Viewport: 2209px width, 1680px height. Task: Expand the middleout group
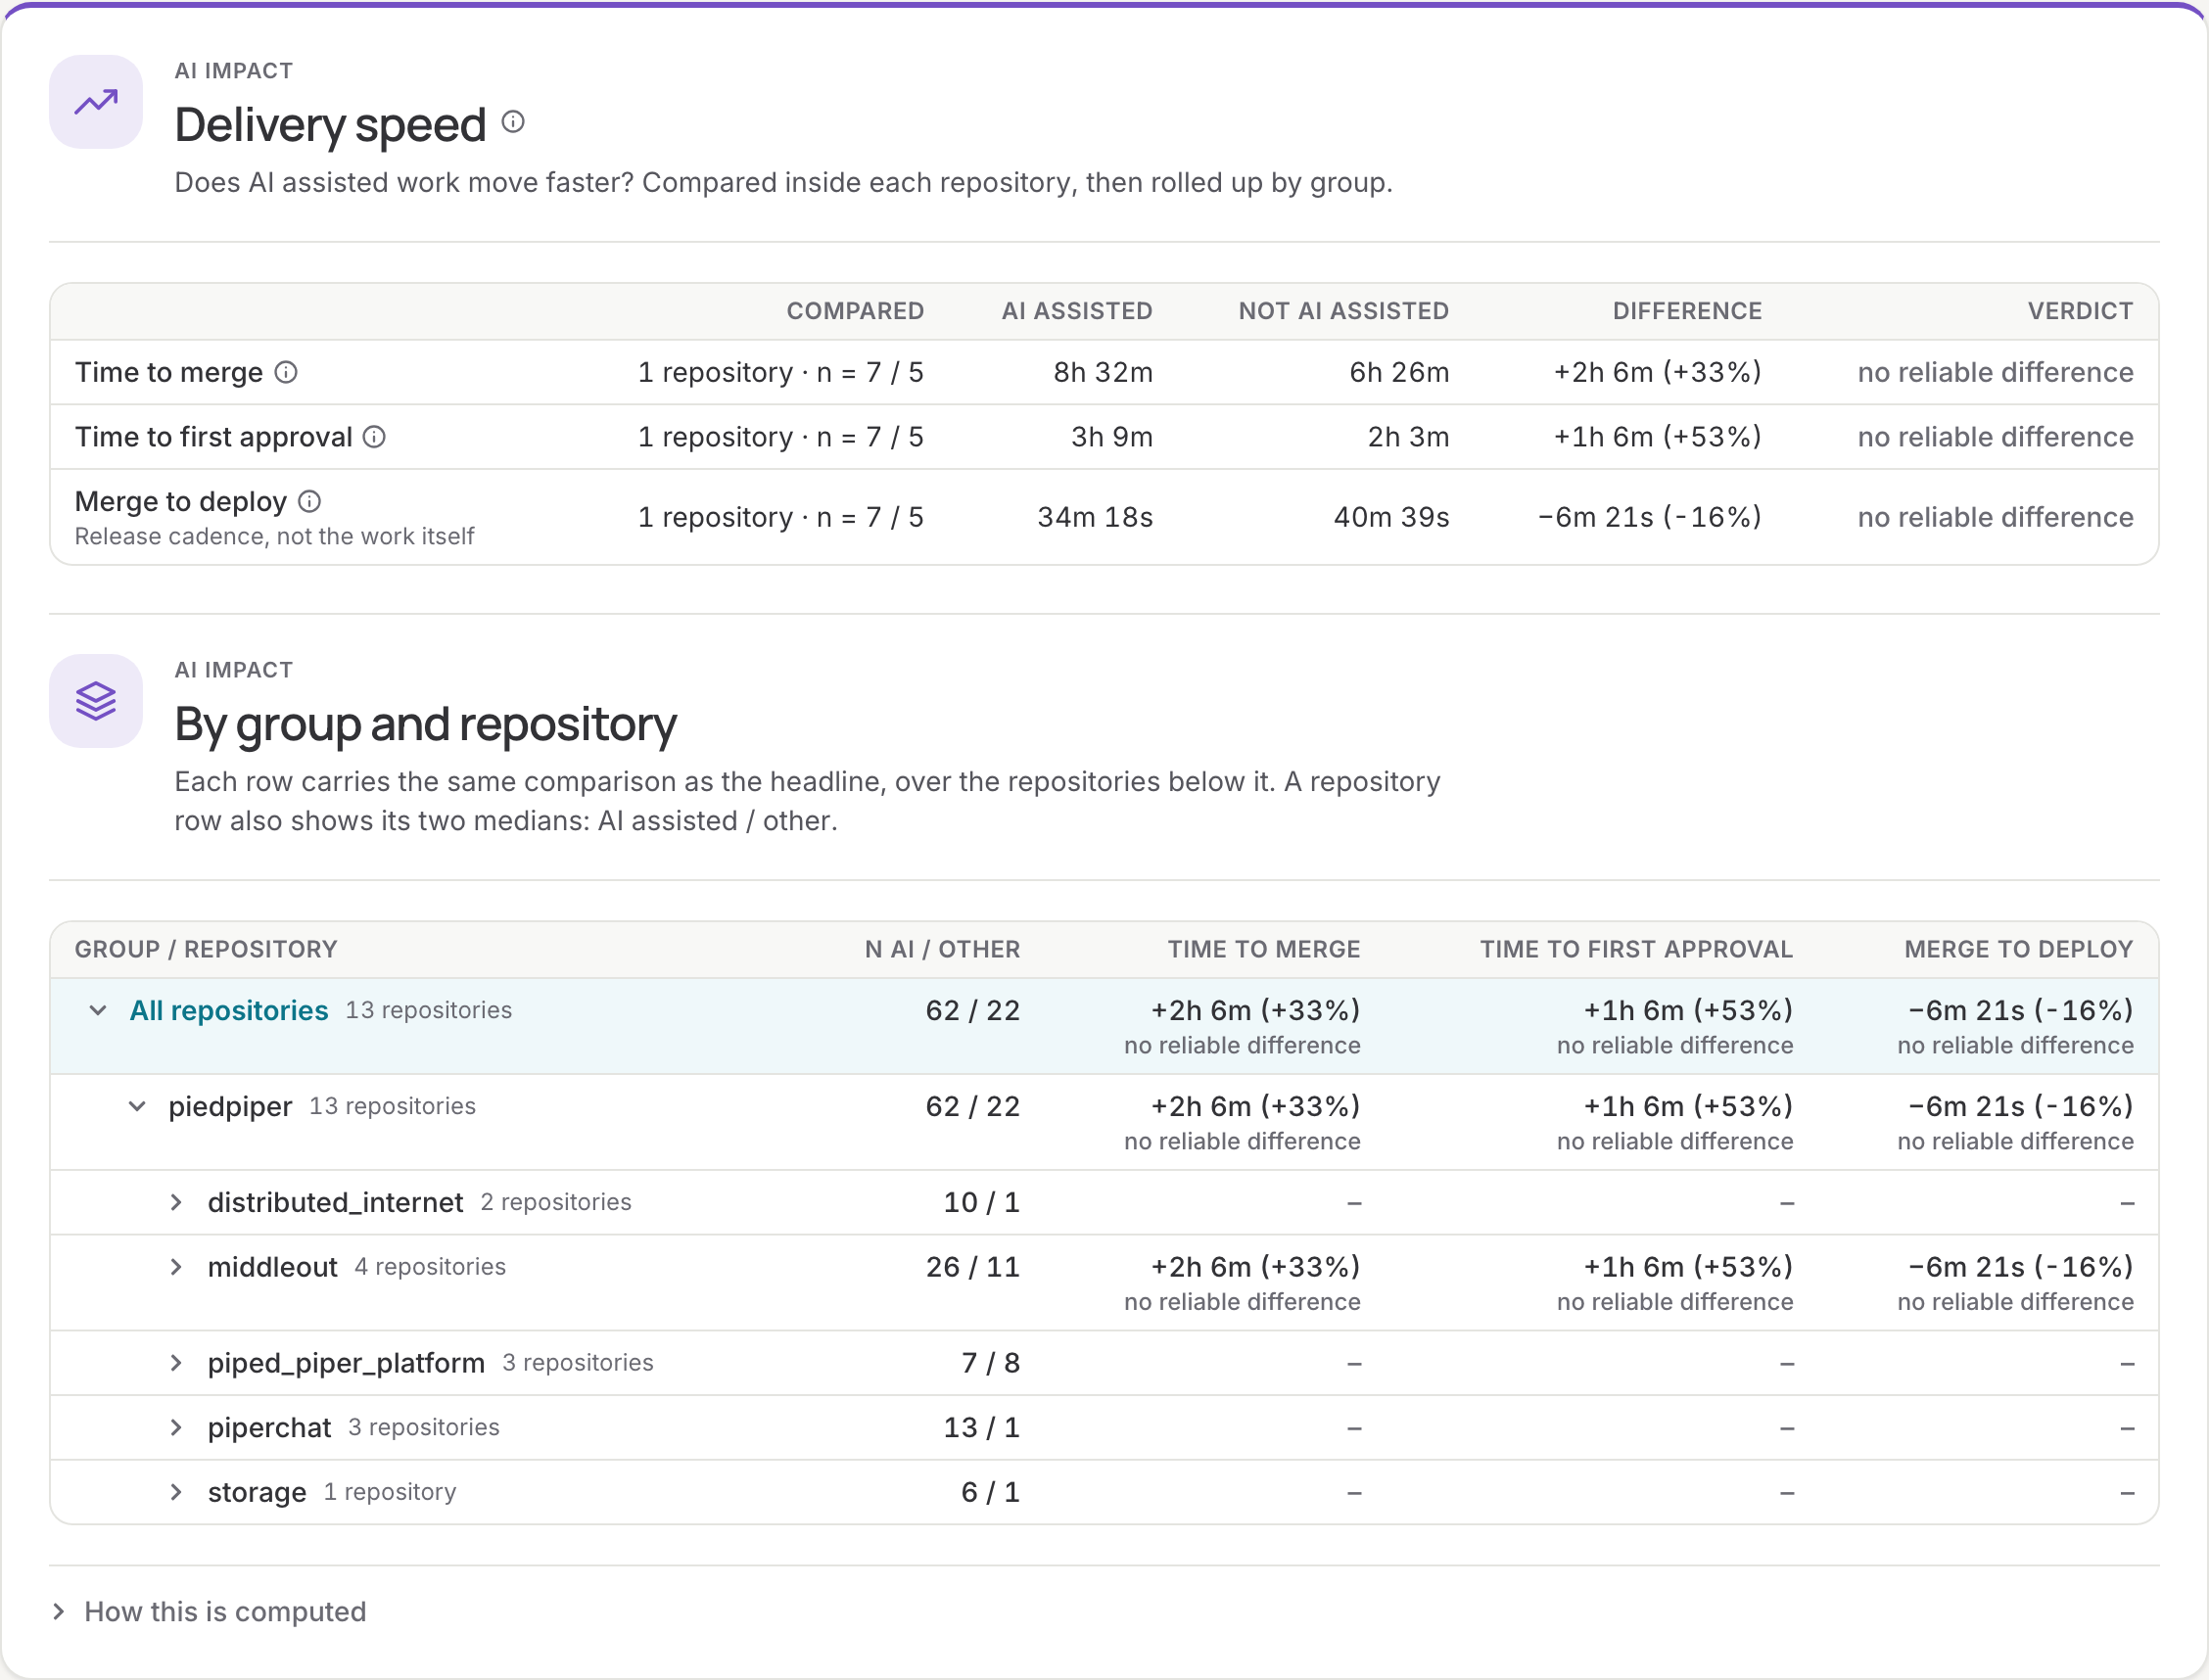176,1267
